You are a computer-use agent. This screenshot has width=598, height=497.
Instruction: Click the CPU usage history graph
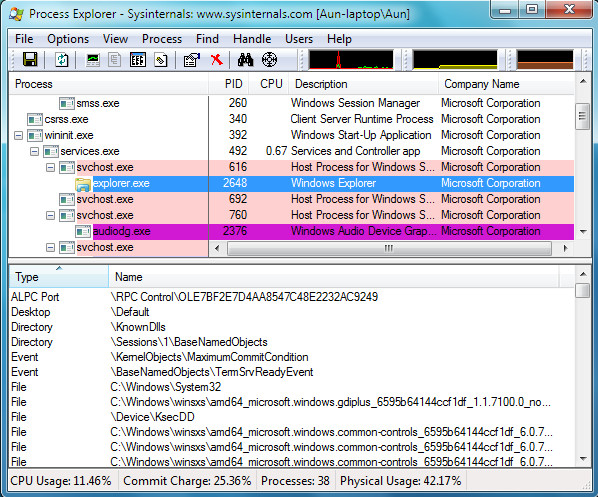point(351,60)
